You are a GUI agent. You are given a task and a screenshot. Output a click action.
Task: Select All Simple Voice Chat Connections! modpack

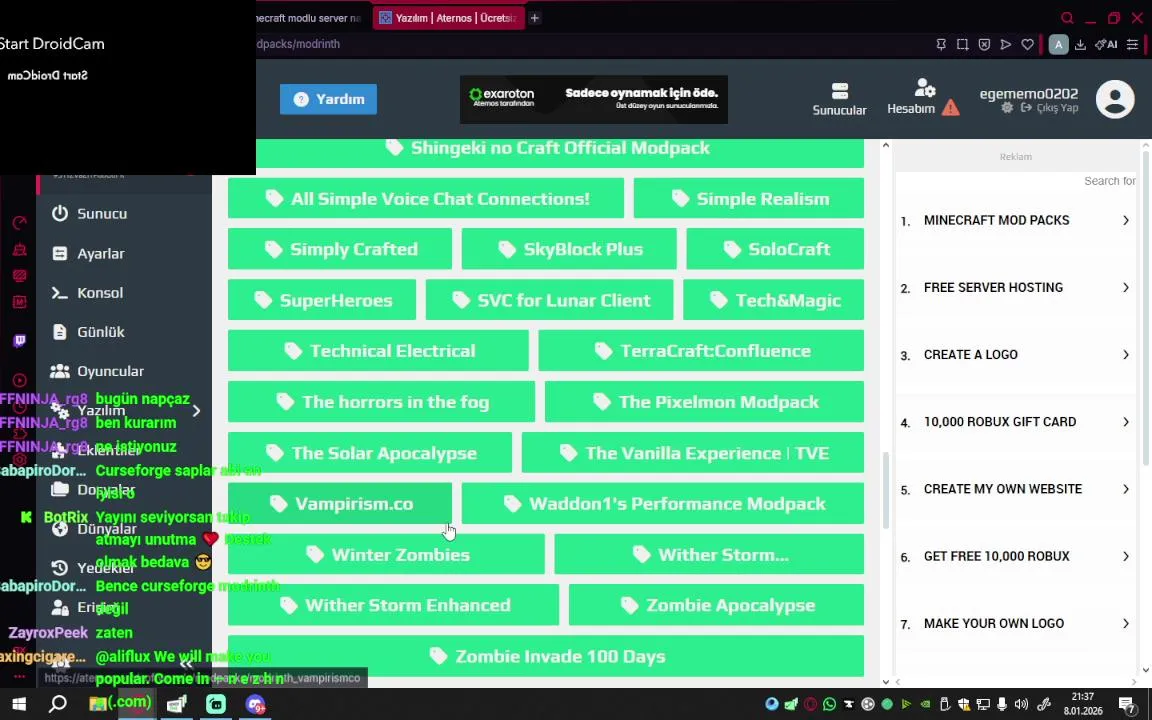click(425, 198)
